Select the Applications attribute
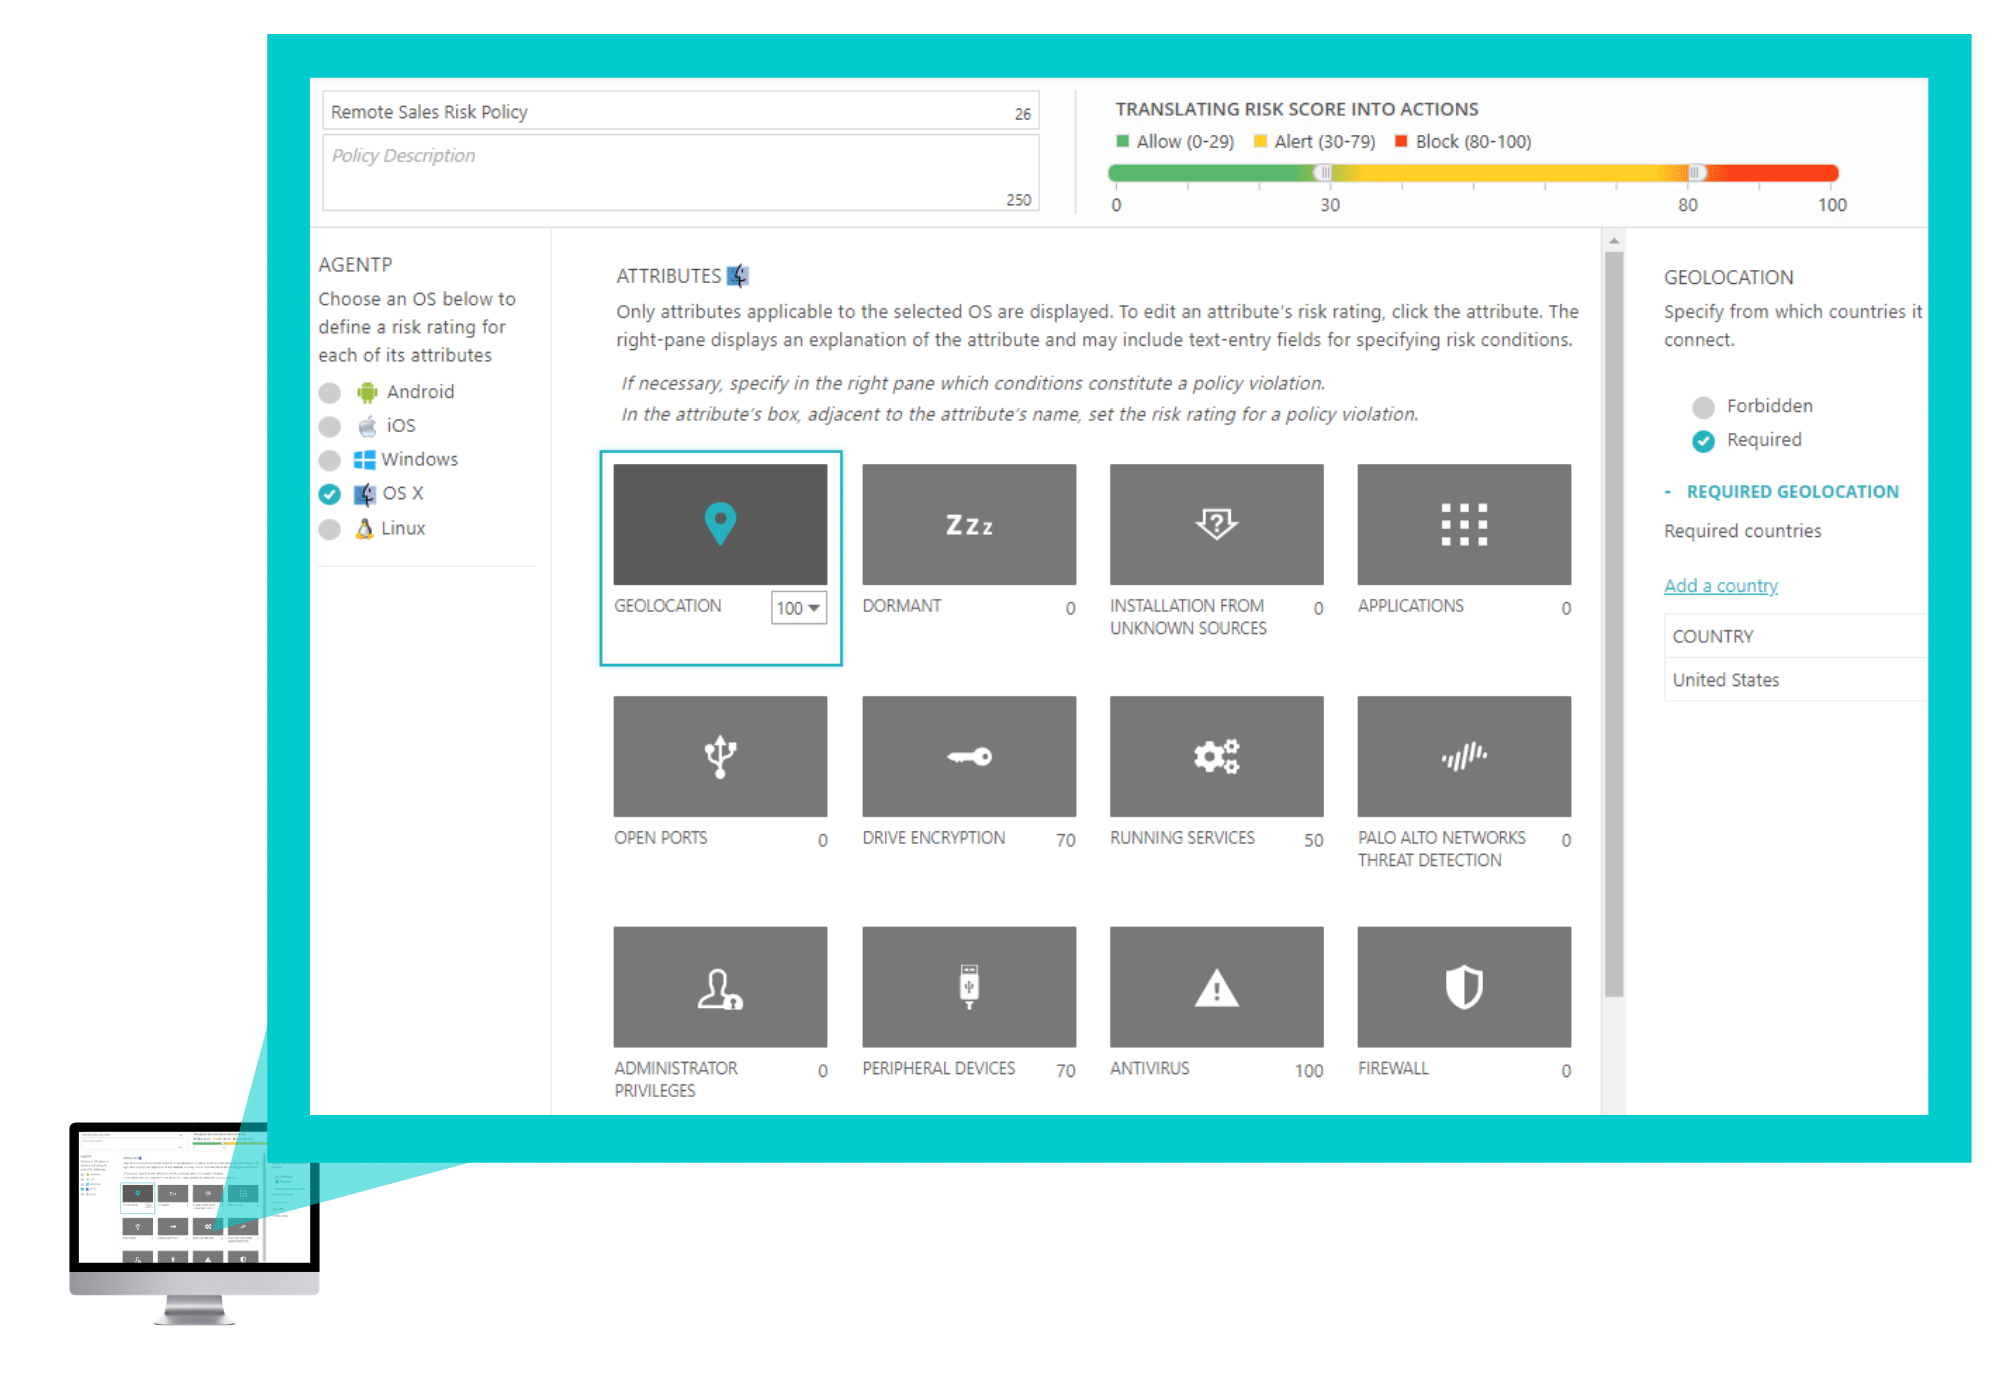The width and height of the screenshot is (2000, 1400). (x=1463, y=524)
